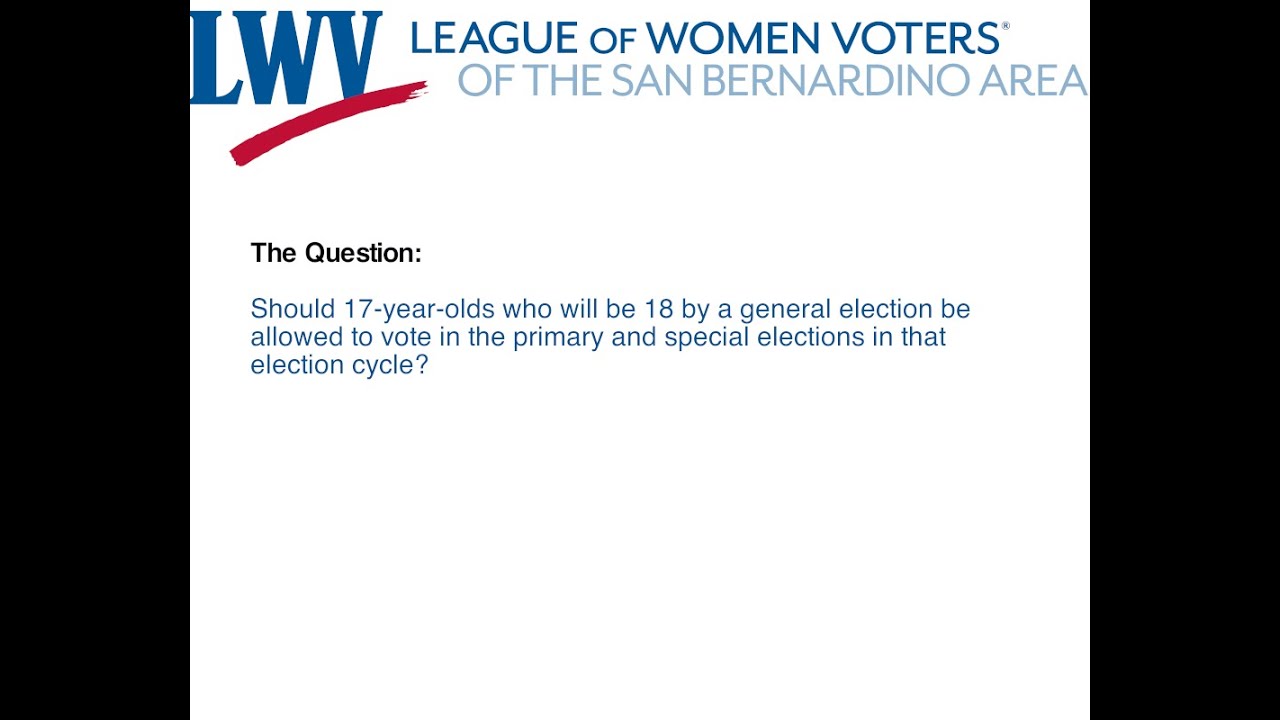Click the word "primary" in the question
Image resolution: width=1280 pixels, height=720 pixels.
pos(558,337)
